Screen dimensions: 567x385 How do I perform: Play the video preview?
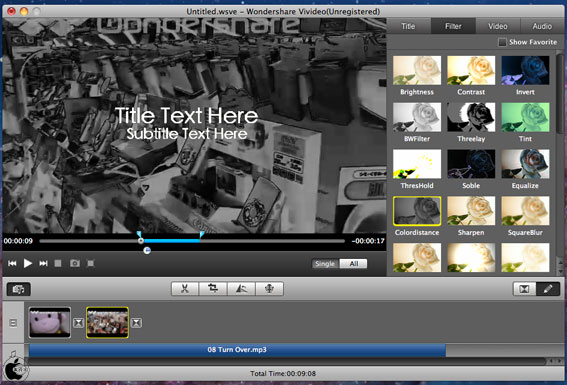point(27,263)
